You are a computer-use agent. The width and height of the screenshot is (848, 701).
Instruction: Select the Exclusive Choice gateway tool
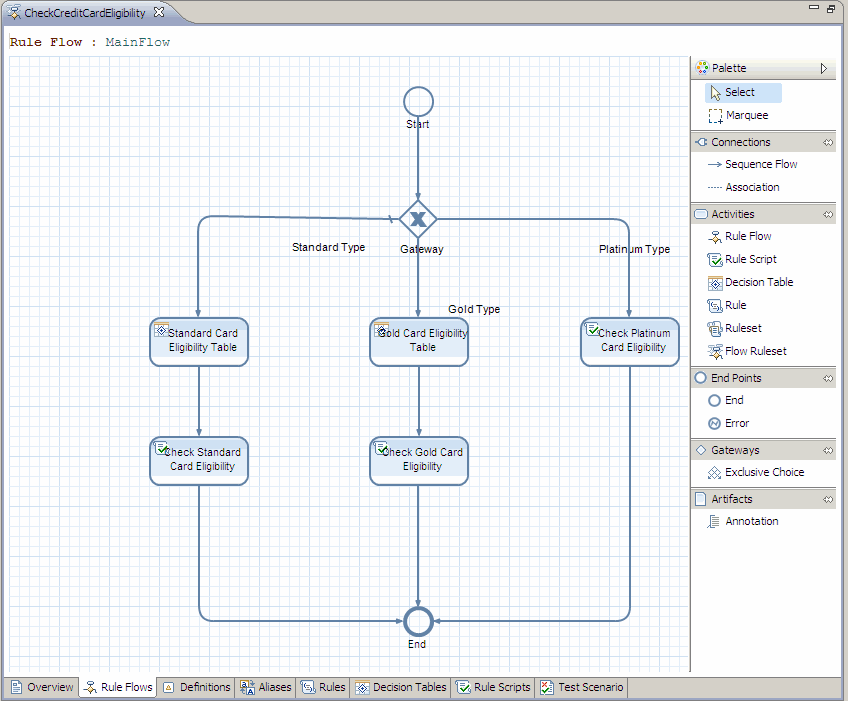click(763, 472)
